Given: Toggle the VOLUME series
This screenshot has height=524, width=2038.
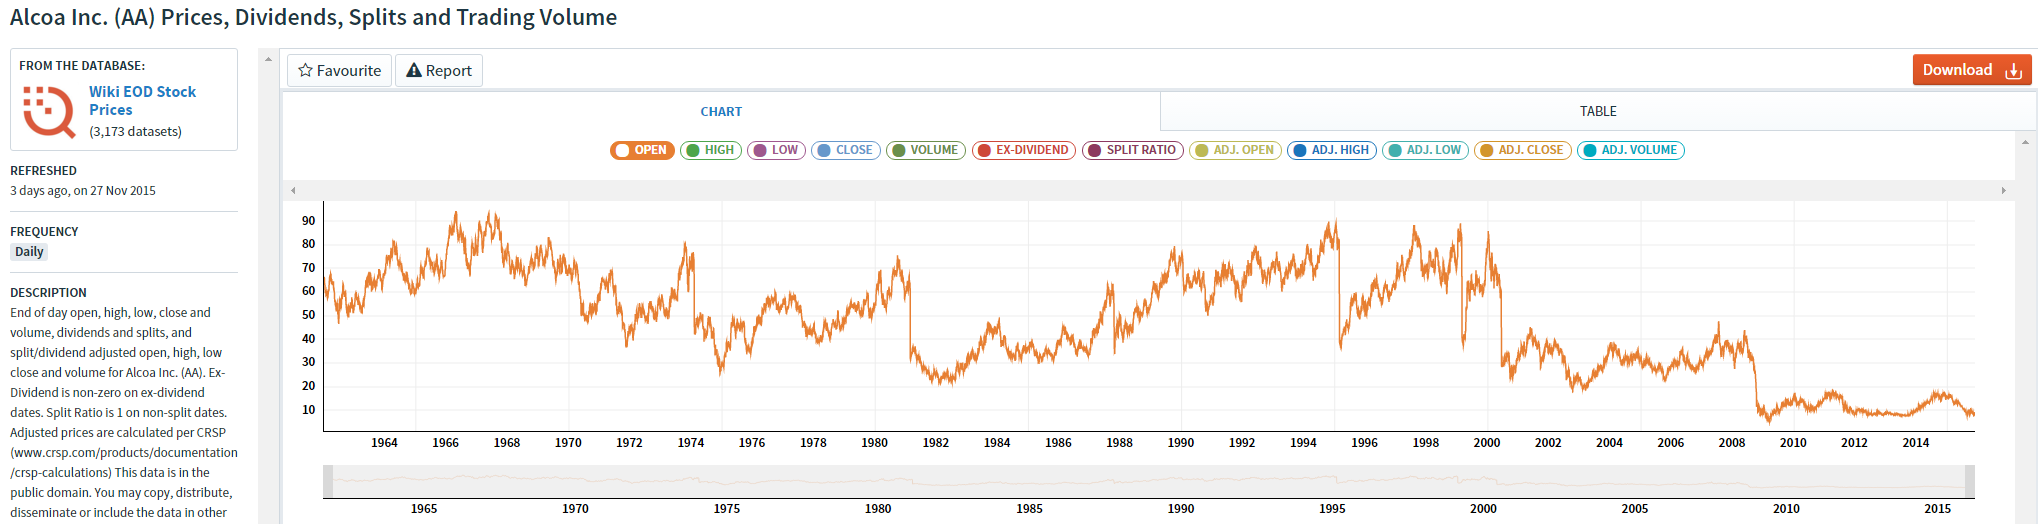Looking at the screenshot, I should coord(926,150).
